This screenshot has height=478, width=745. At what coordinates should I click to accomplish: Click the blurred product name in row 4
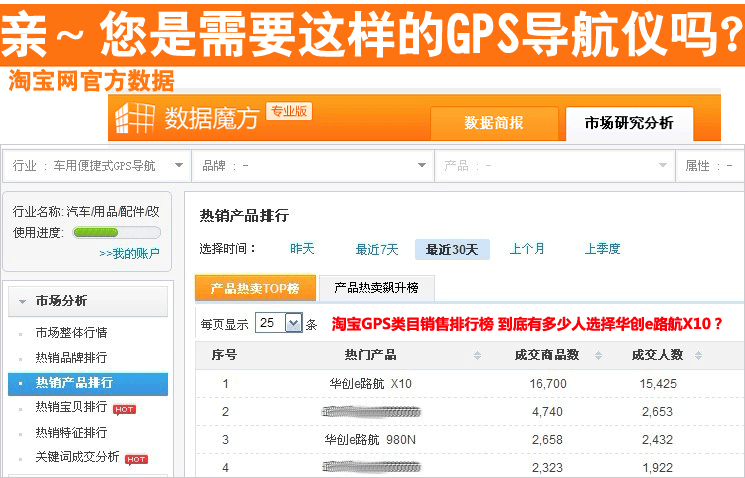tap(371, 468)
